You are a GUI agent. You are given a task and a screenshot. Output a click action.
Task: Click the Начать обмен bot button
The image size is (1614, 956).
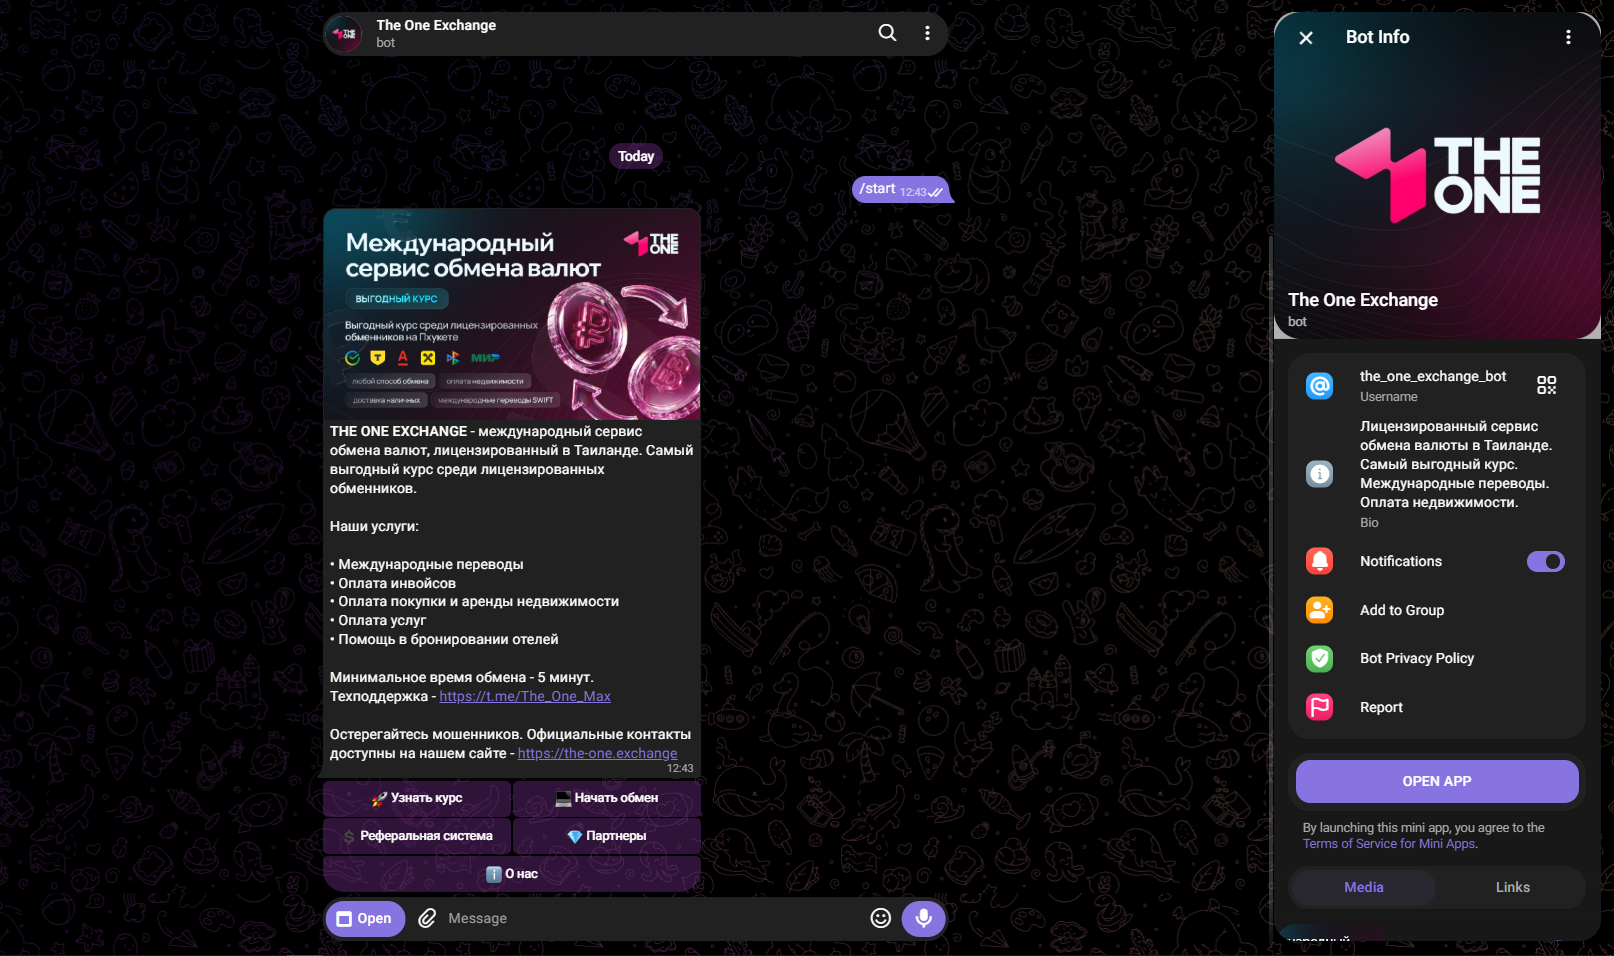[x=607, y=798]
